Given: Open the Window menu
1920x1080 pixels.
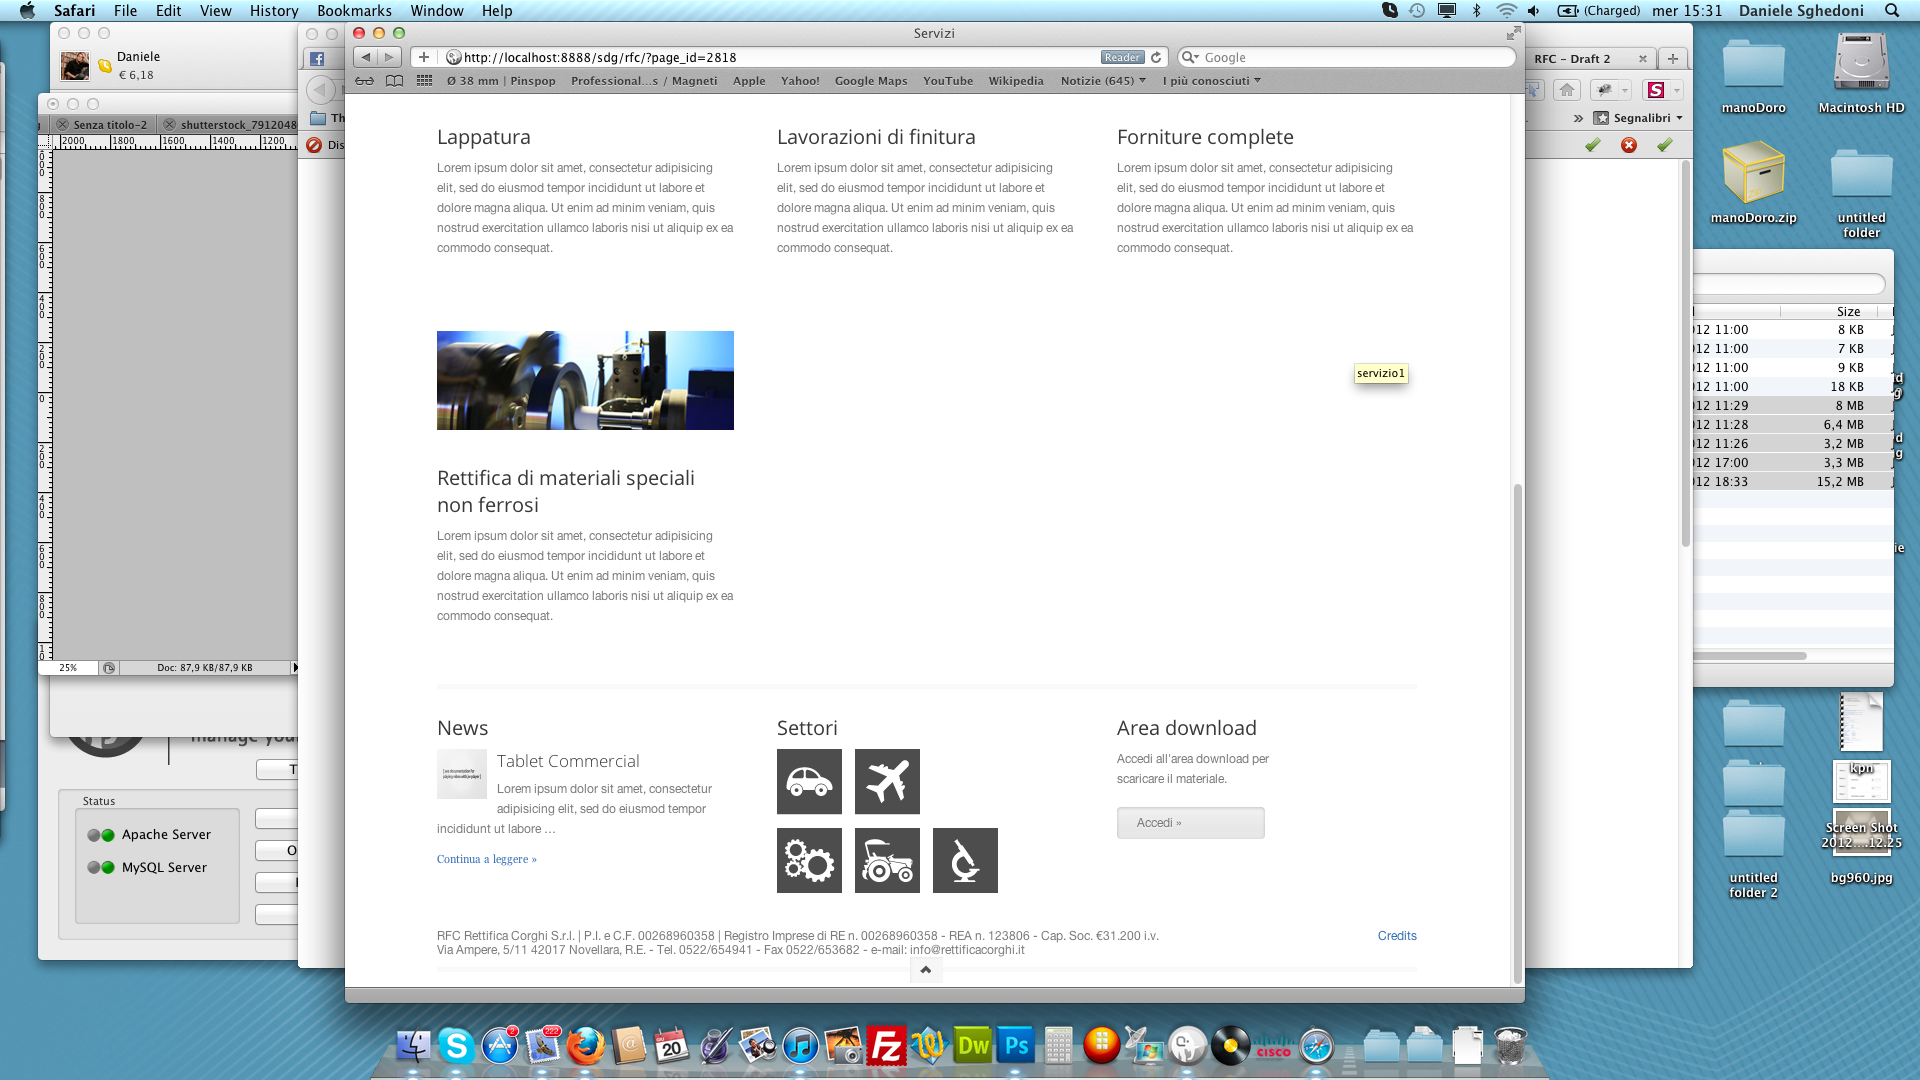Looking at the screenshot, I should (437, 10).
